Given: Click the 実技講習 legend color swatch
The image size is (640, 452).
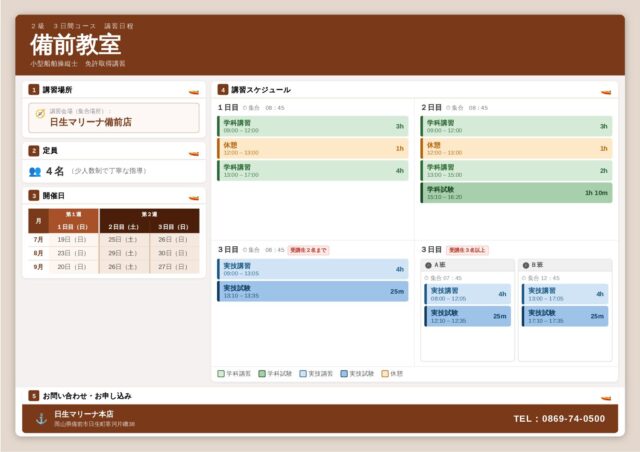Looking at the screenshot, I should [x=303, y=374].
